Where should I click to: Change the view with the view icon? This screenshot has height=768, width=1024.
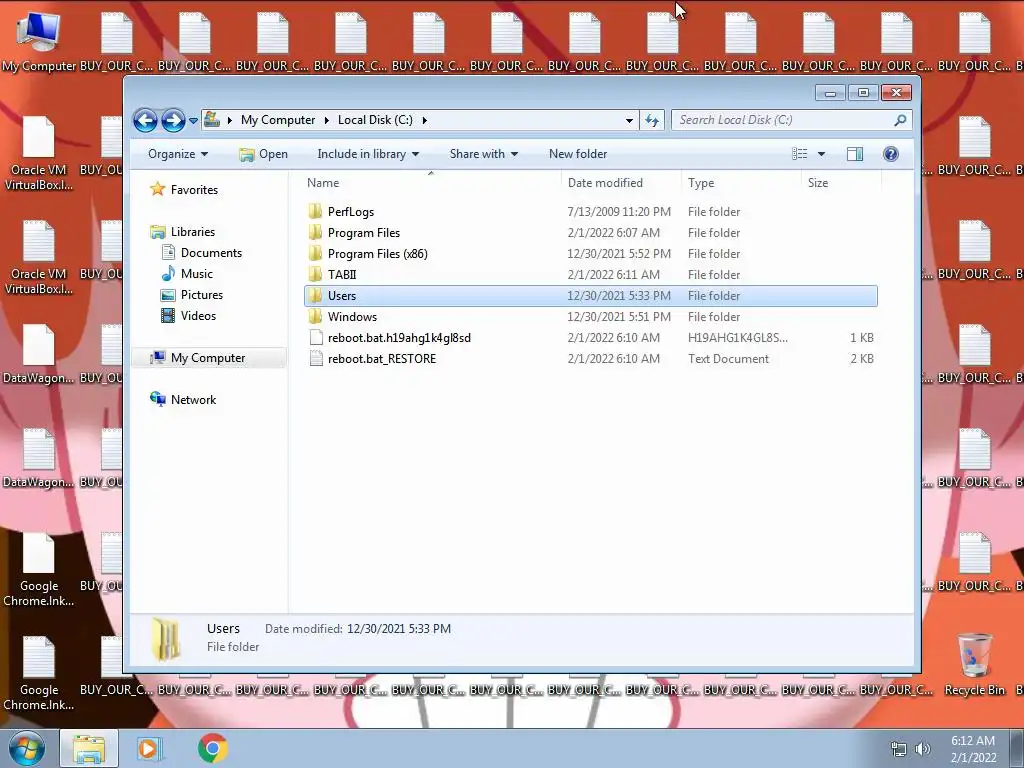tap(799, 154)
